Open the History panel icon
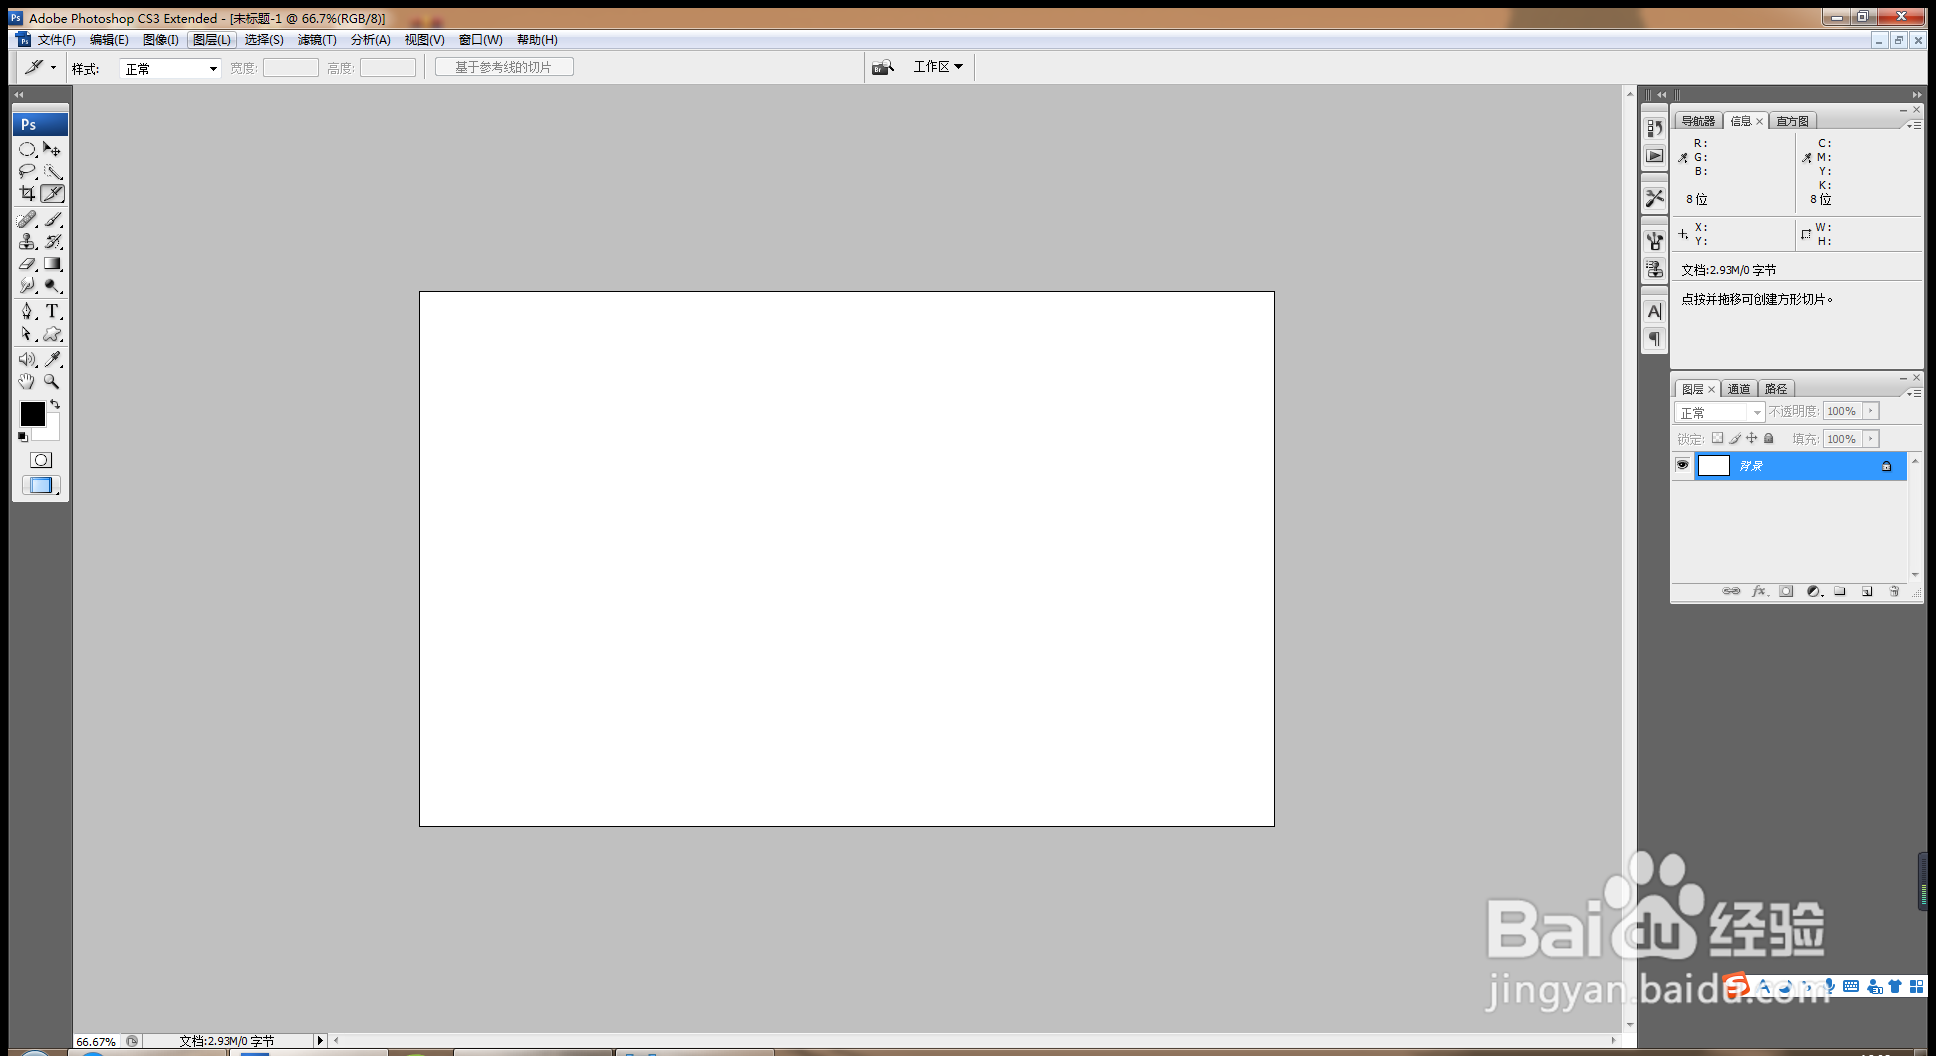1936x1056 pixels. click(1655, 128)
